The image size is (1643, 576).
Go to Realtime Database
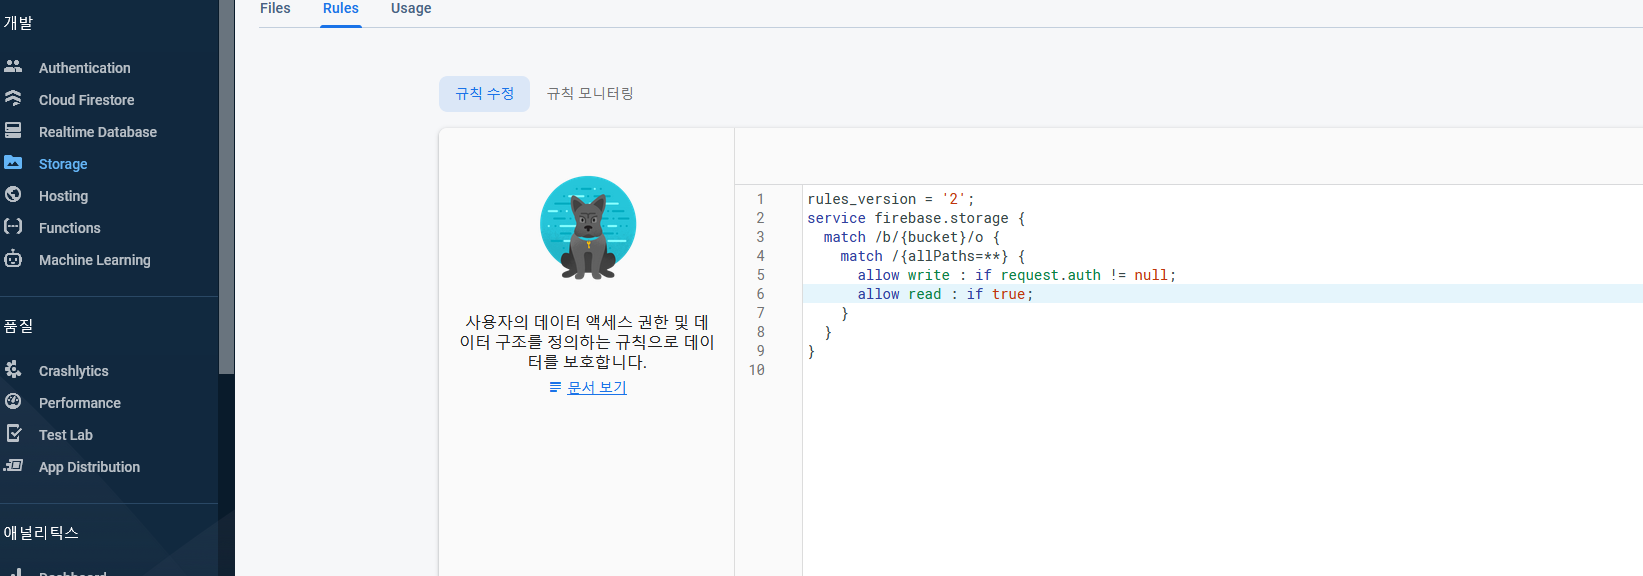pos(98,132)
